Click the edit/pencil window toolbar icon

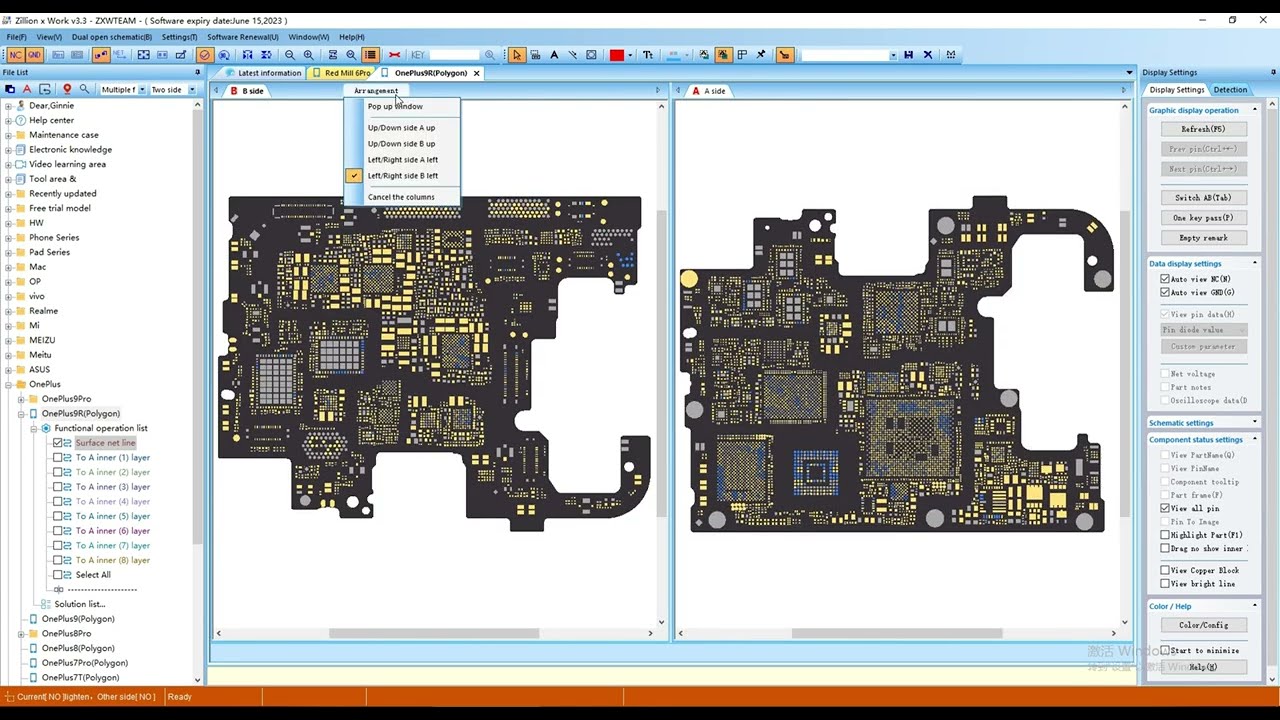point(180,55)
